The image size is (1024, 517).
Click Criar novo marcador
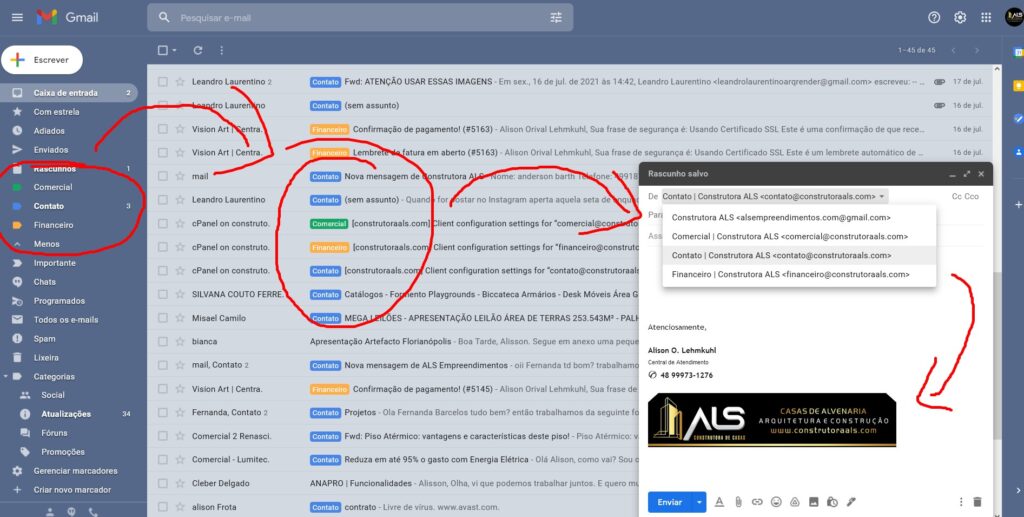(72, 490)
